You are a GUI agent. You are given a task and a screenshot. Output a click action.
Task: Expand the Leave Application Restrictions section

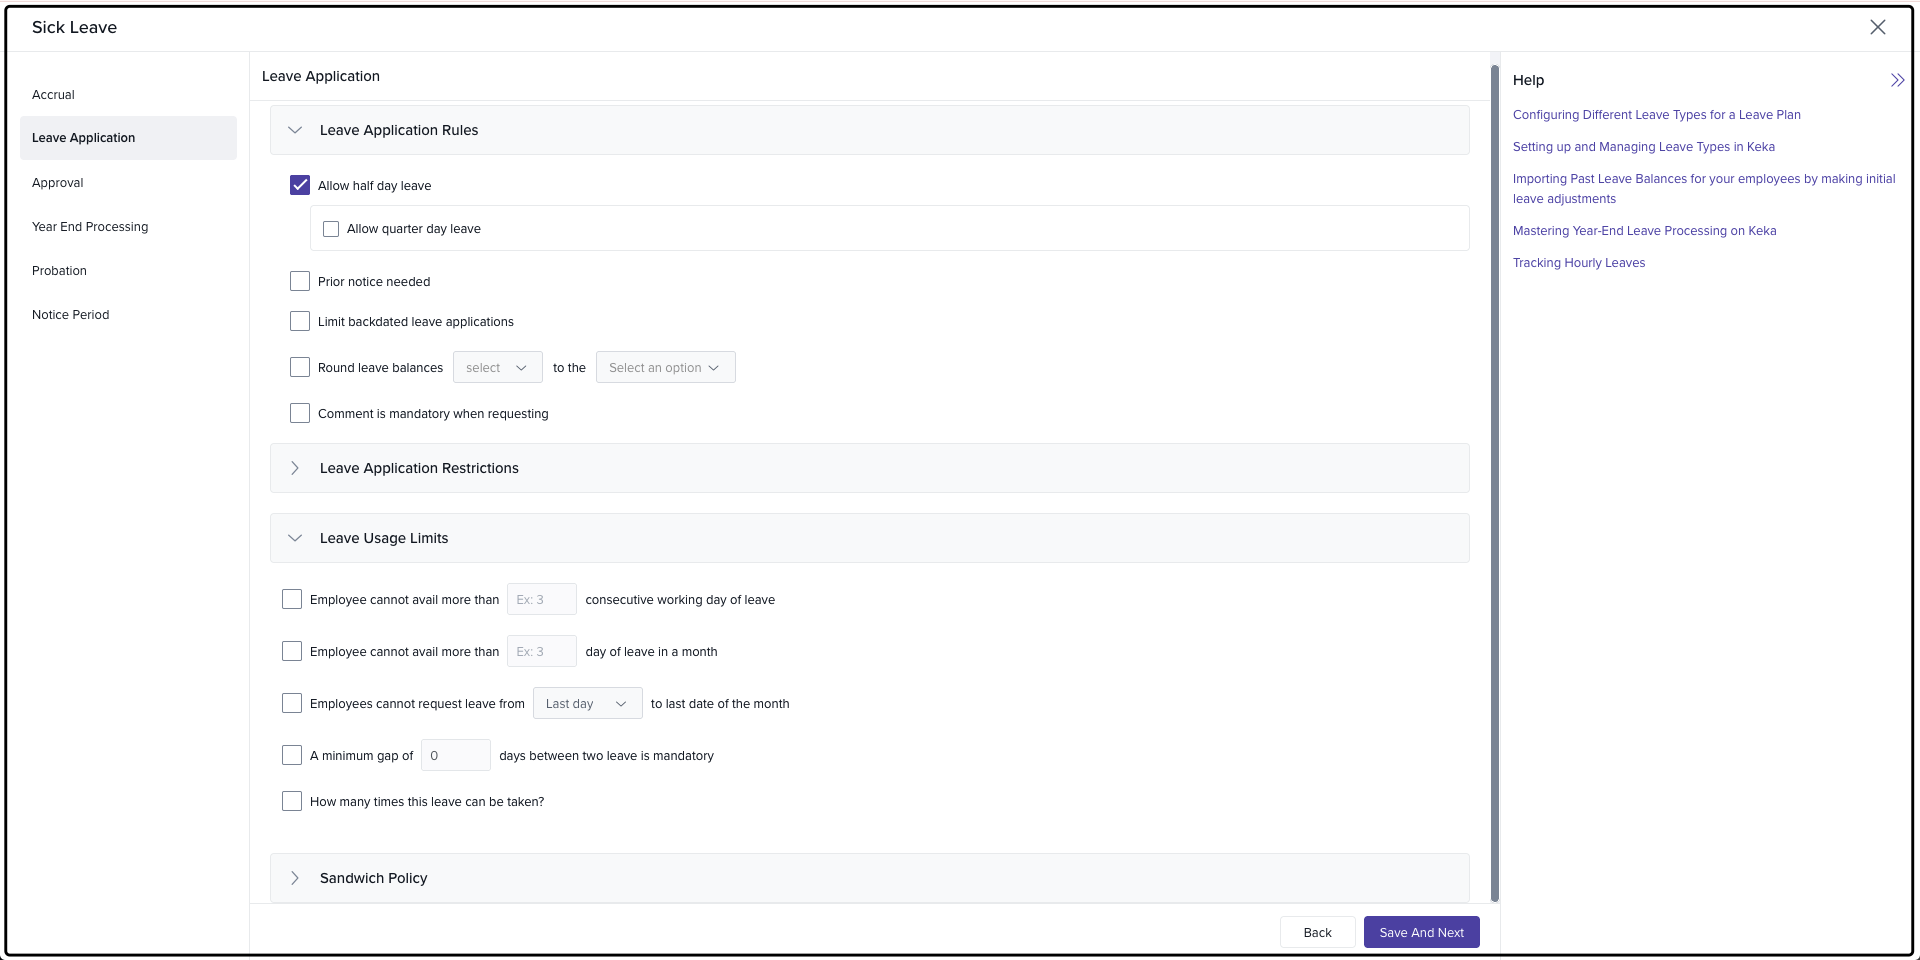pyautogui.click(x=295, y=468)
